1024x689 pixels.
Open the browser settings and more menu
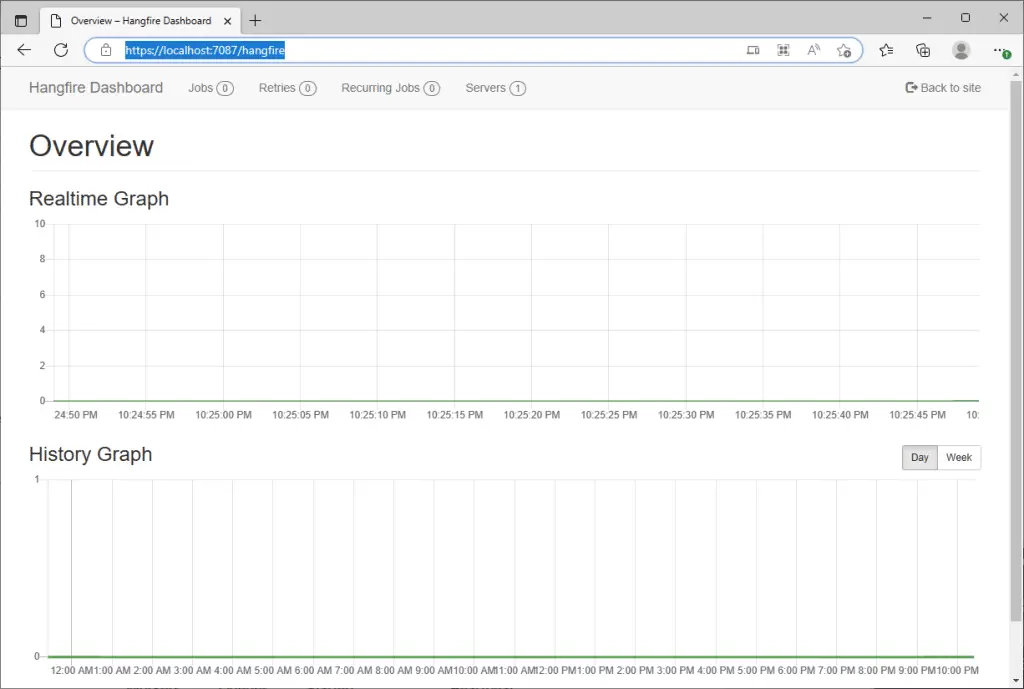[1001, 50]
